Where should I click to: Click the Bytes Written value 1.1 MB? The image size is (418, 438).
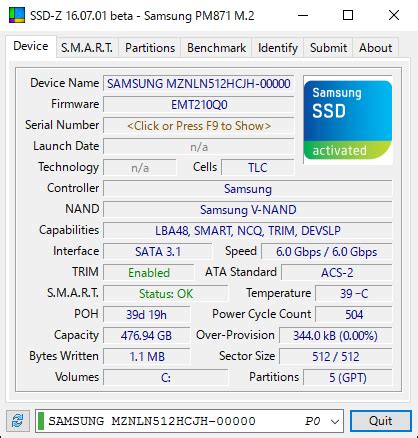146,357
